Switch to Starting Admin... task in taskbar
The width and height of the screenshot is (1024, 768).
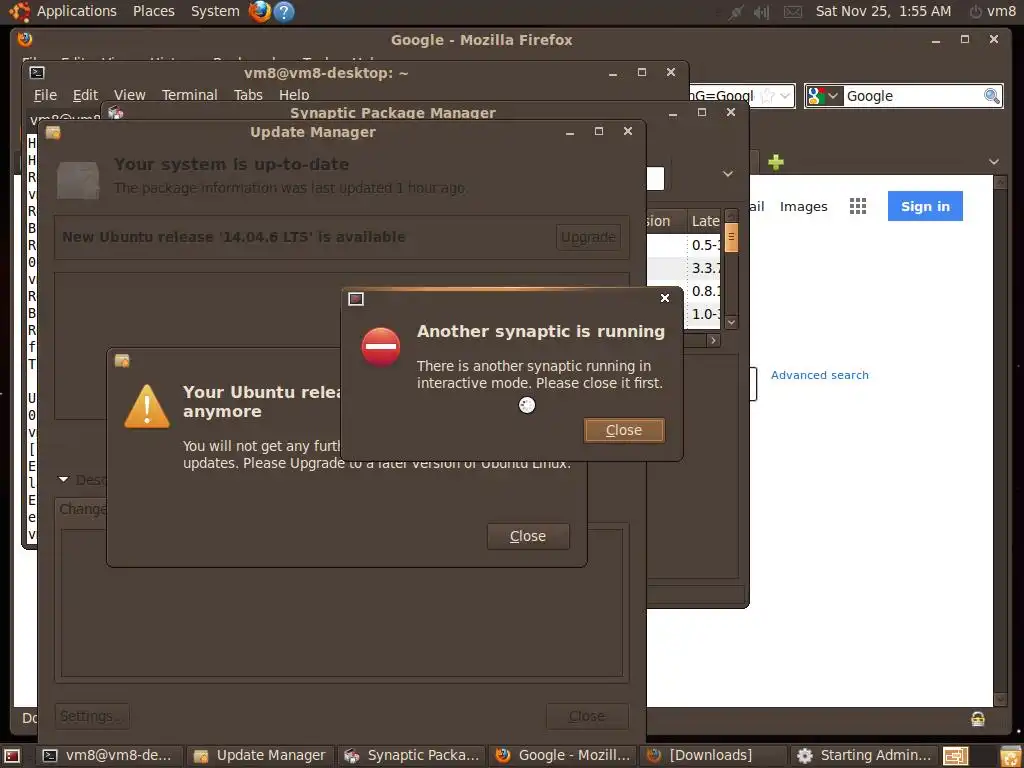865,756
